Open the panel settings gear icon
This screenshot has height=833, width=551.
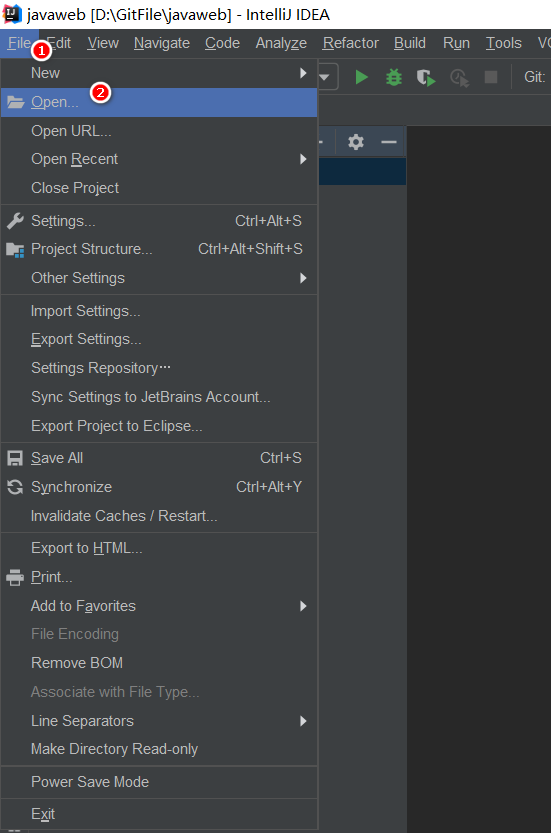[x=355, y=142]
